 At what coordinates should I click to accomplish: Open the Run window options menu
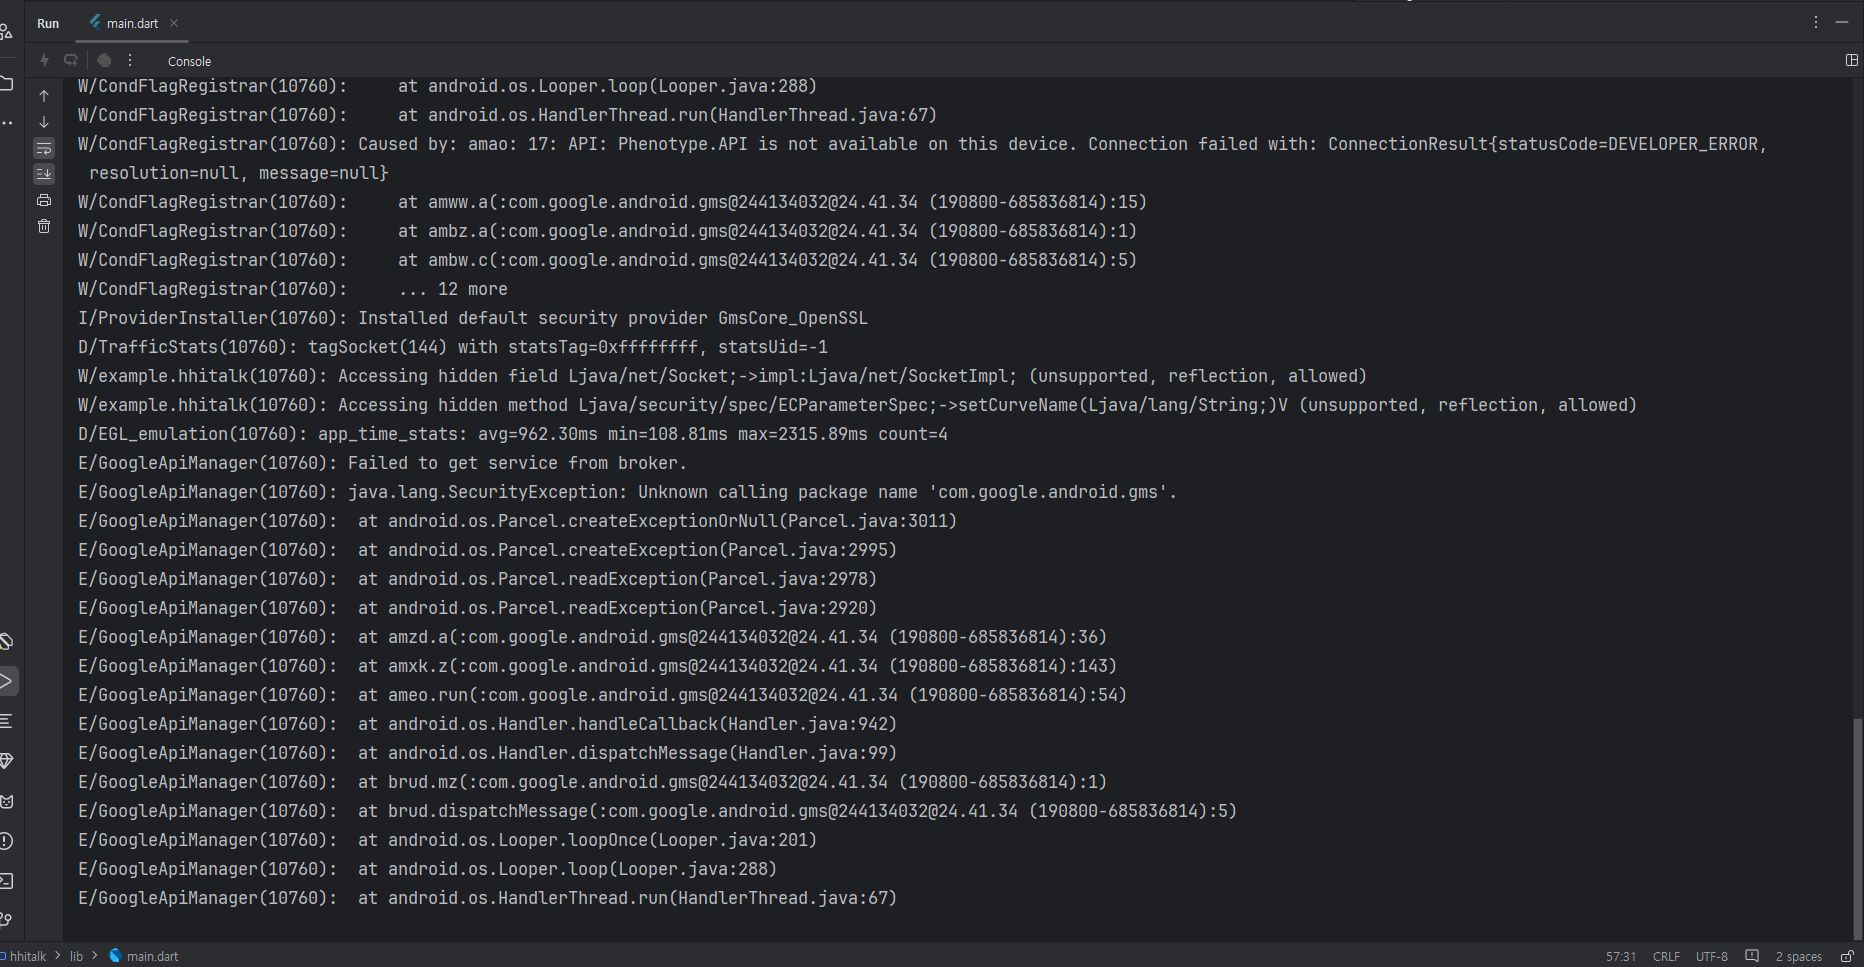coord(1816,22)
